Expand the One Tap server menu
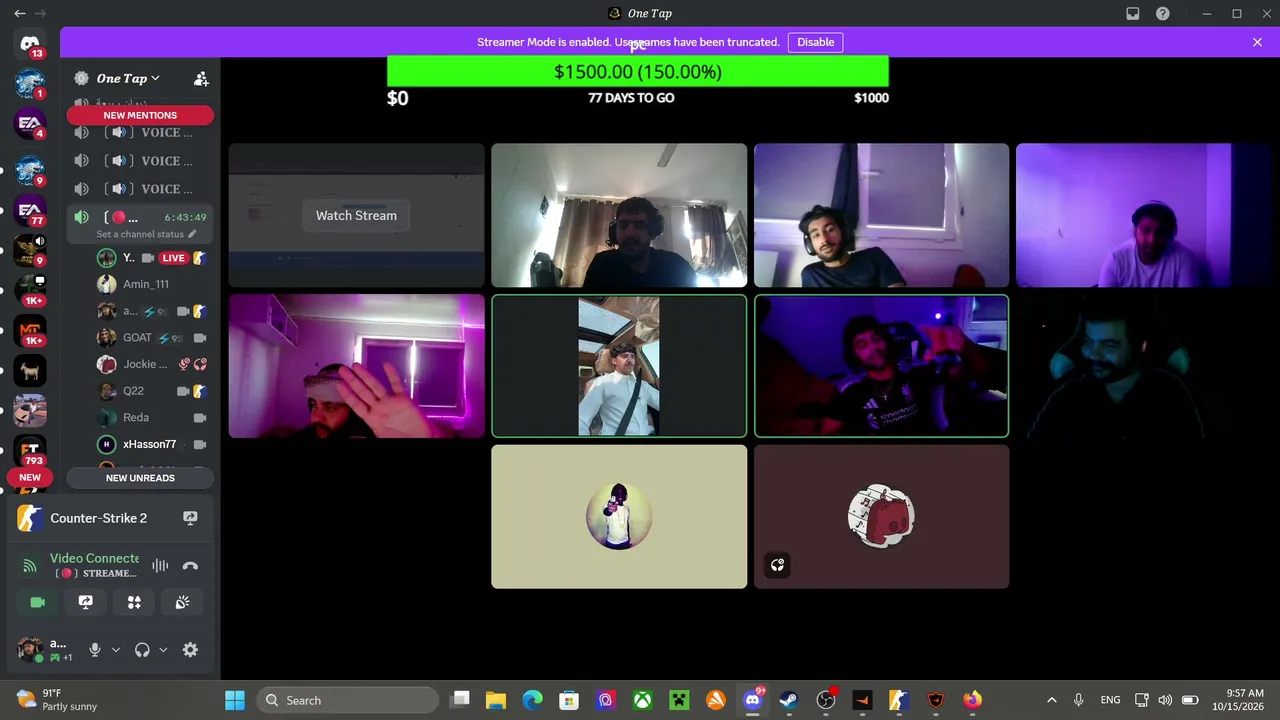1280x720 pixels. pyautogui.click(x=127, y=78)
